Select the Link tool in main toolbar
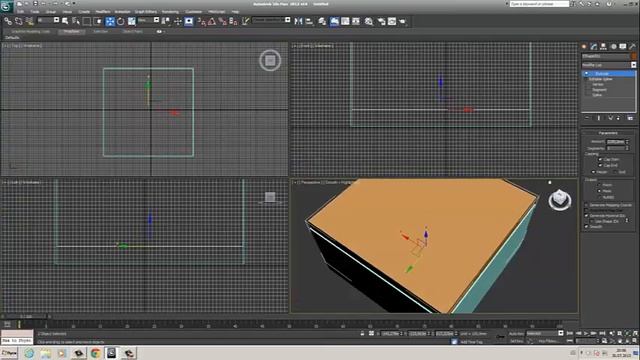 pyautogui.click(x=8, y=21)
